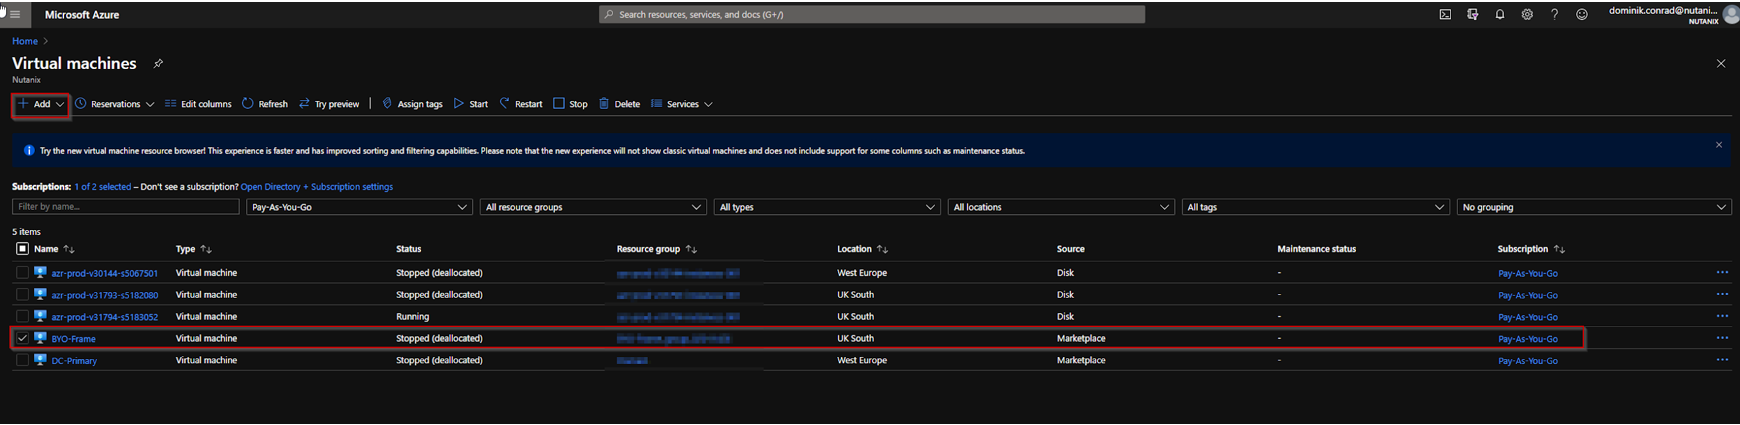
Task: Open the azr-prod-v31793-s5182080 VM link
Action: [105, 295]
